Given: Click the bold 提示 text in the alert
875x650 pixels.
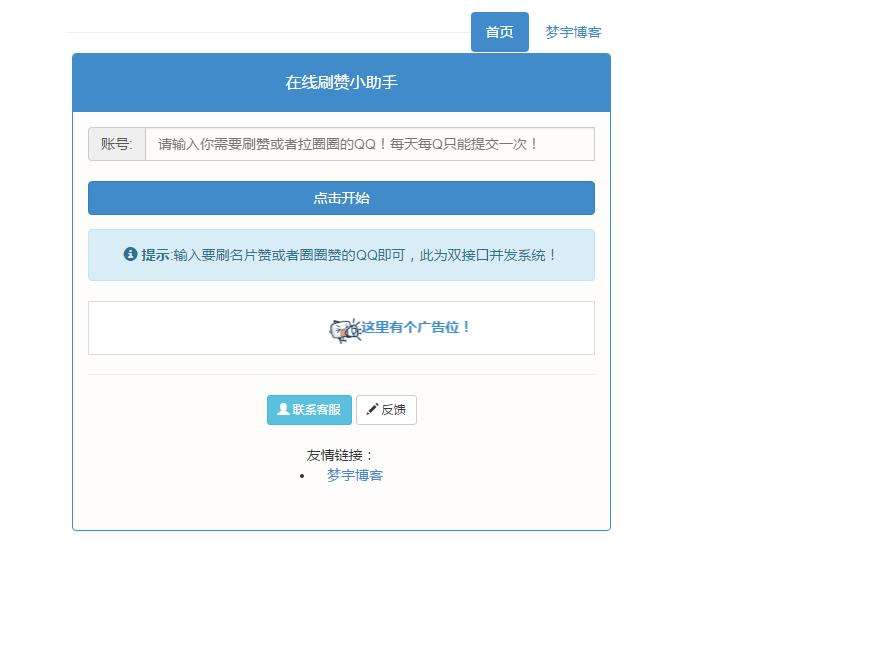Looking at the screenshot, I should [x=155, y=255].
